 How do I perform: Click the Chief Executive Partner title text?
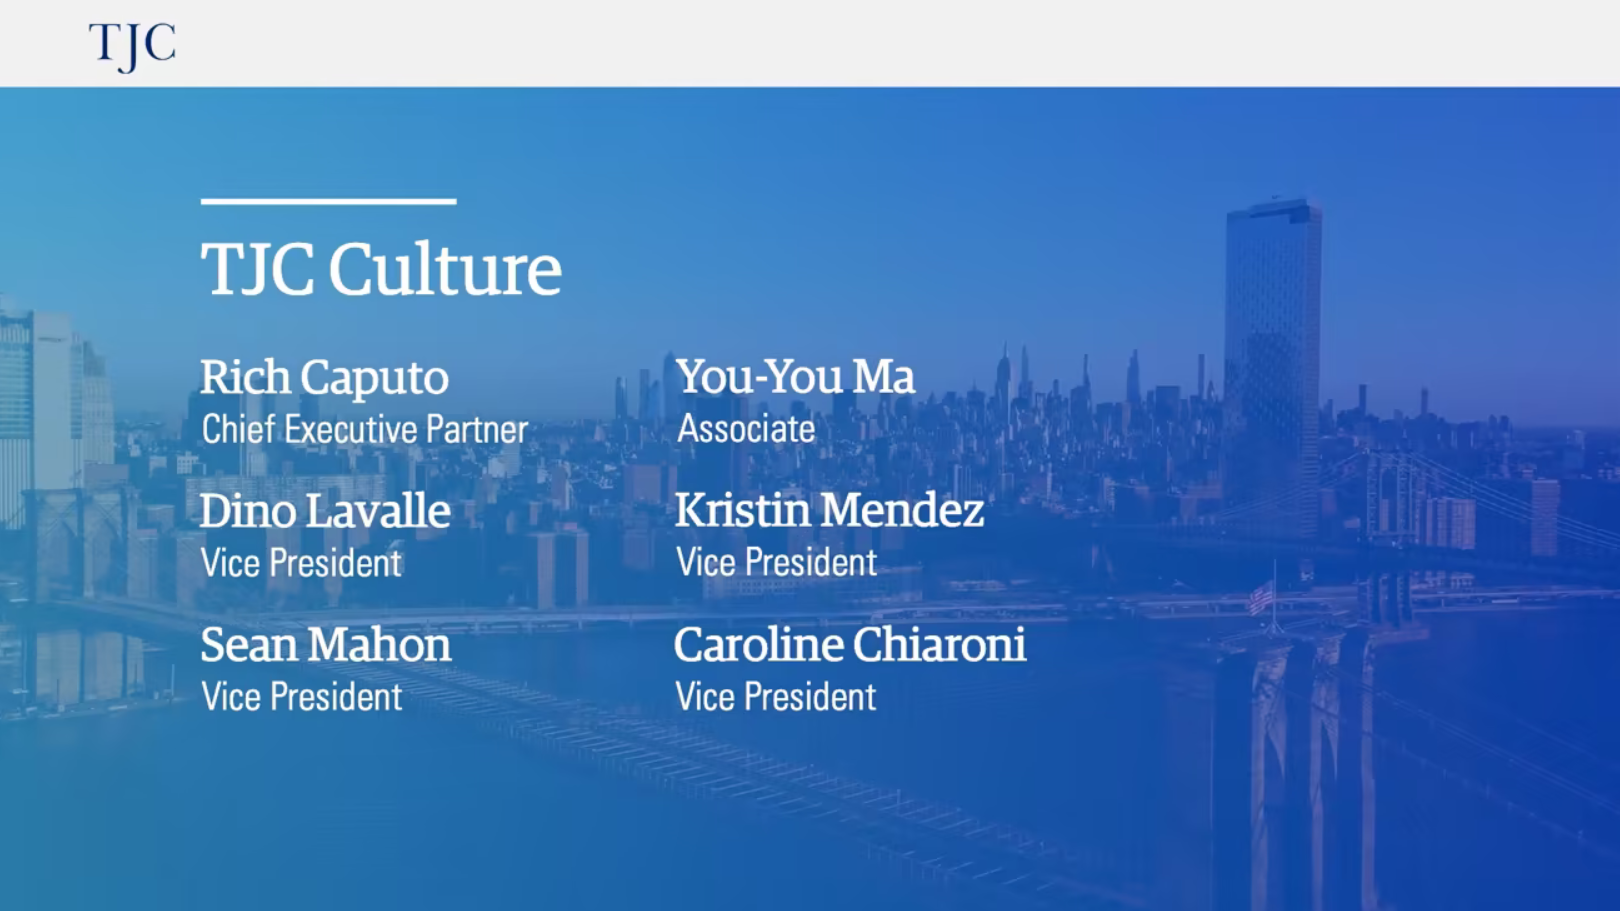click(364, 430)
